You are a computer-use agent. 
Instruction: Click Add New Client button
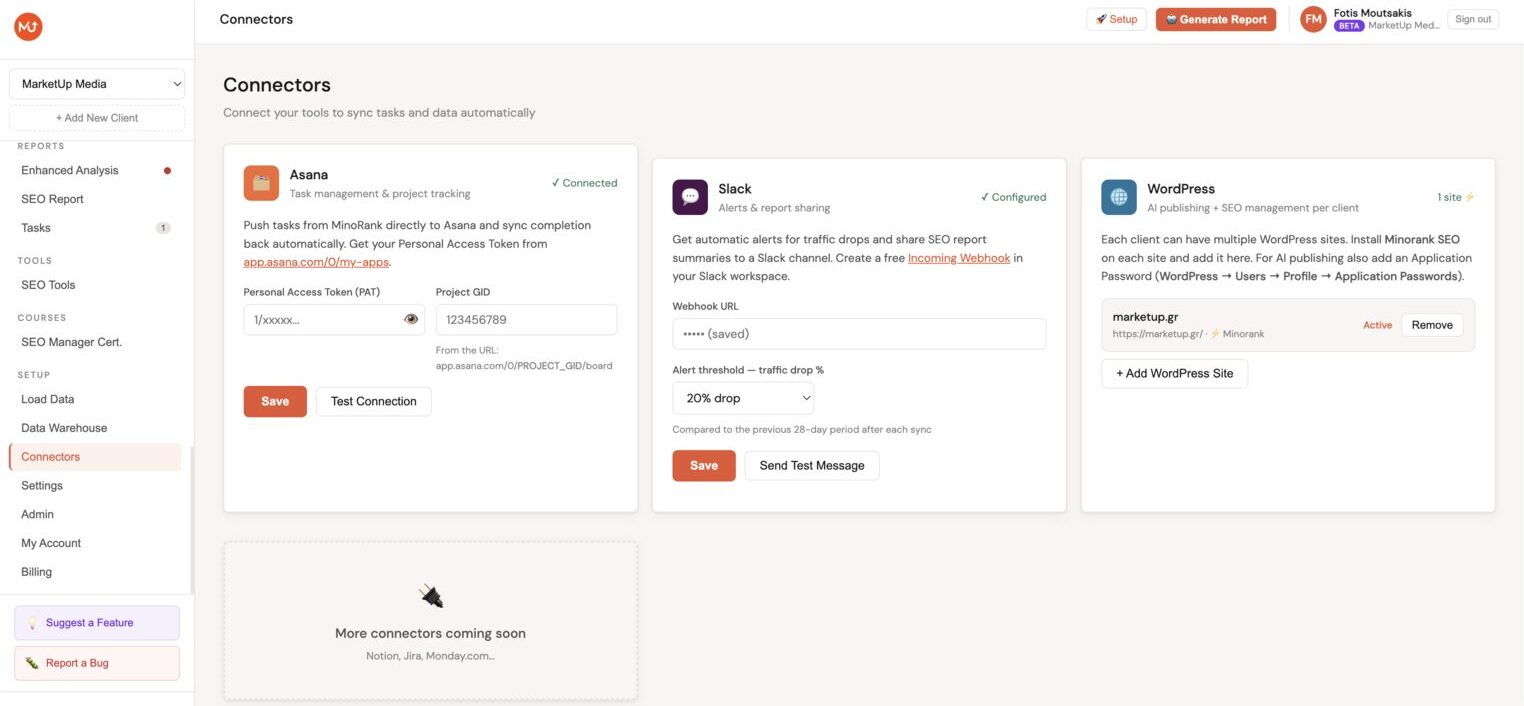pyautogui.click(x=97, y=118)
